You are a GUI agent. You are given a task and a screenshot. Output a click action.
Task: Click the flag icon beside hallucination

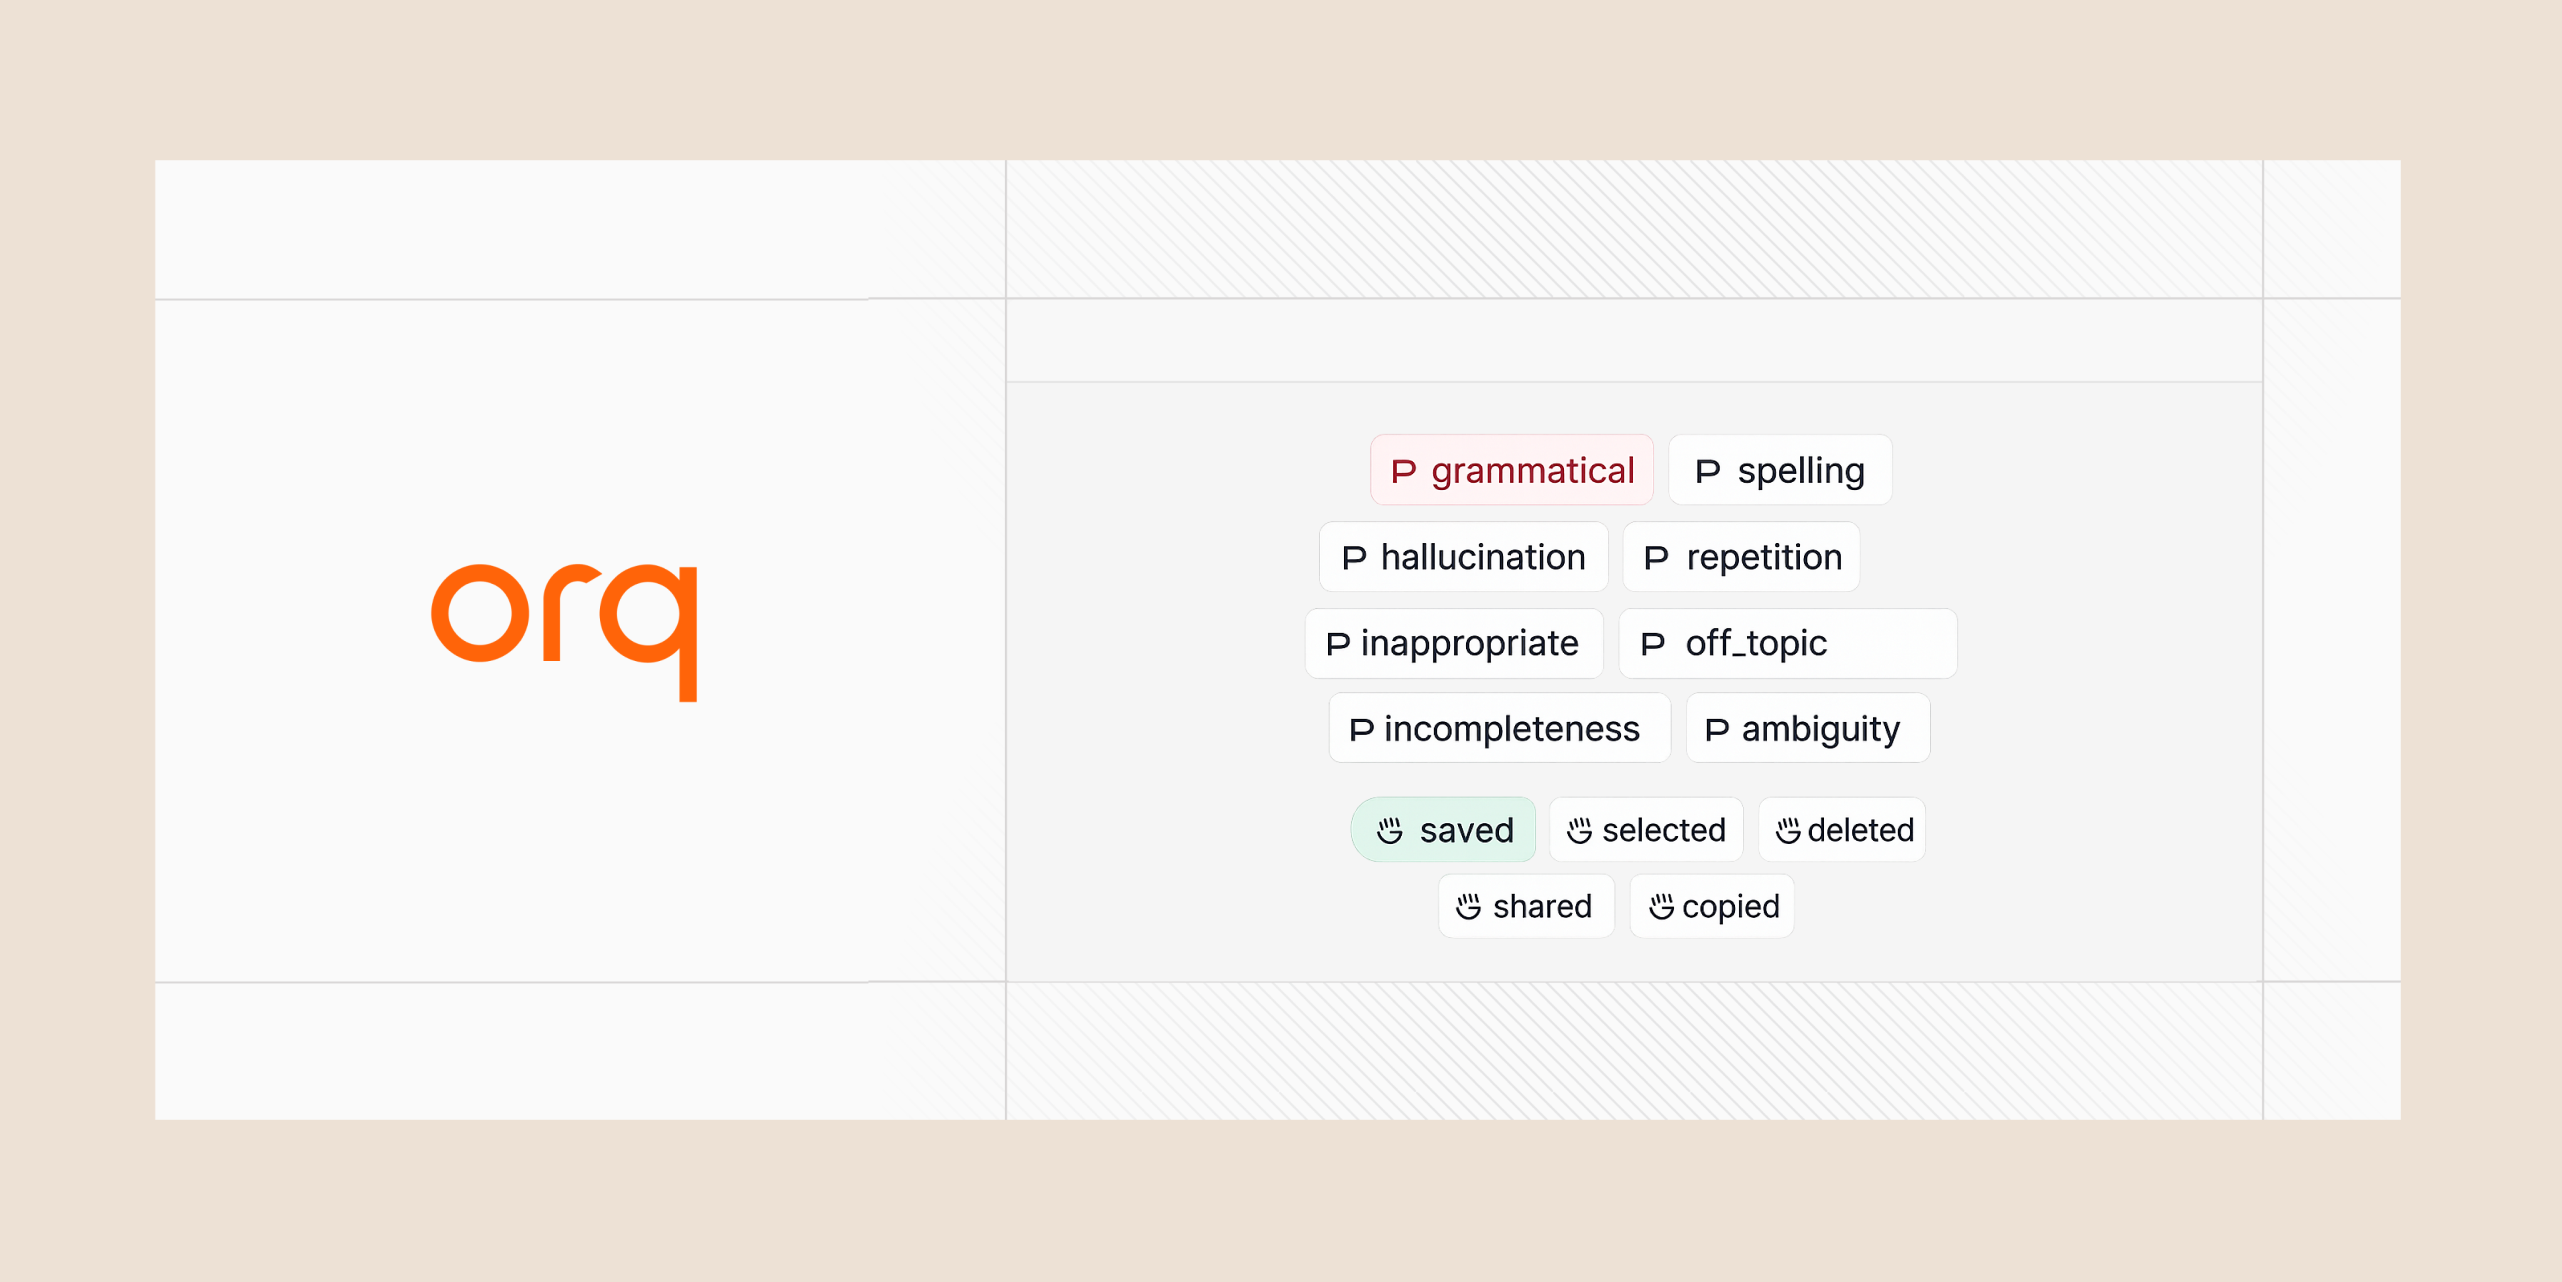[x=1353, y=557]
